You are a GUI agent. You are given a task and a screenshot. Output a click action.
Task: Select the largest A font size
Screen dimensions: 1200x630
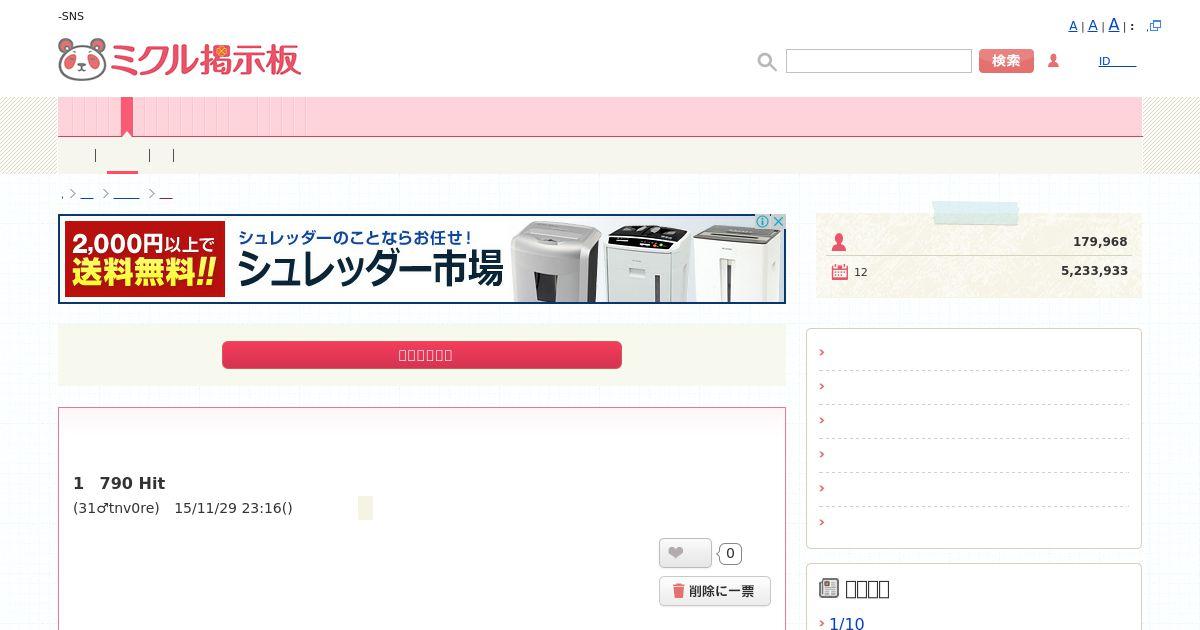(x=1114, y=25)
